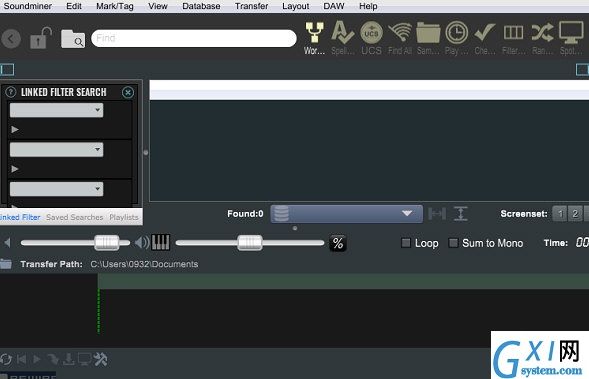Click the Linked Filter help question icon
The height and width of the screenshot is (379, 589).
tap(11, 92)
